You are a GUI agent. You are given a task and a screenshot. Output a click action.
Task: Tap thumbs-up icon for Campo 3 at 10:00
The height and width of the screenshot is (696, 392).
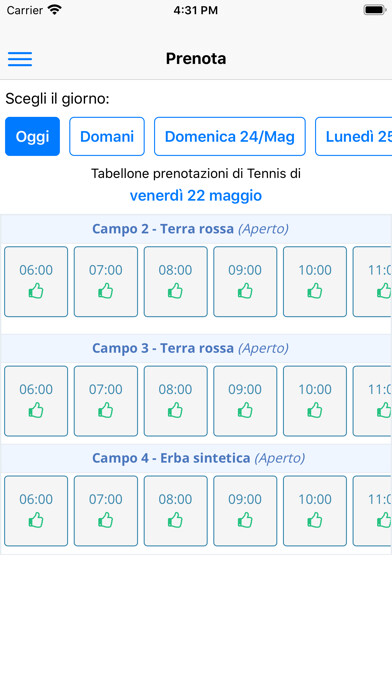tap(315, 411)
